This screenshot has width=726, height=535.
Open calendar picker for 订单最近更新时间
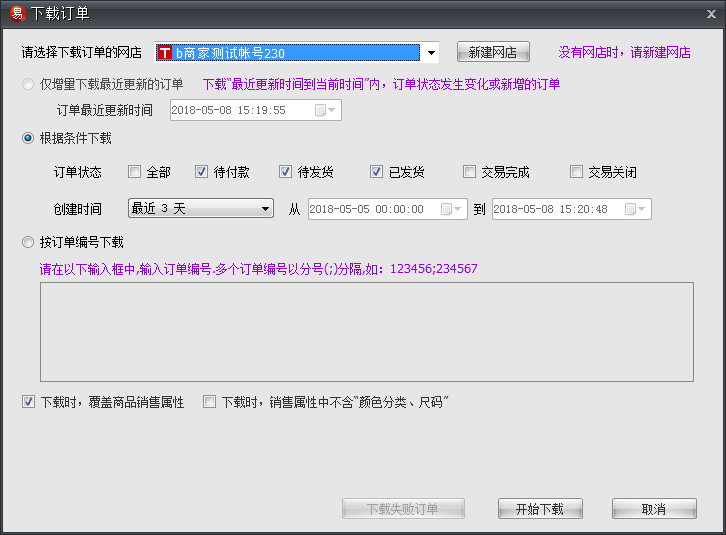point(325,110)
